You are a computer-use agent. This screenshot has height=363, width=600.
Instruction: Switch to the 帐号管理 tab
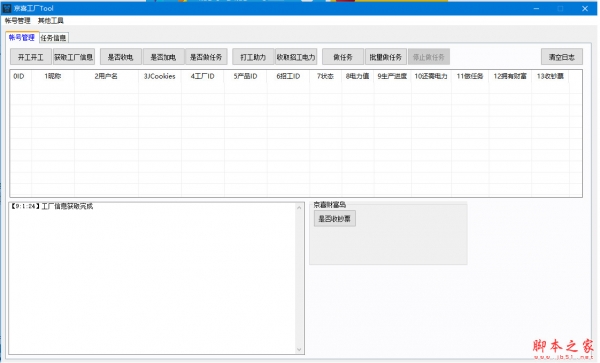pyautogui.click(x=22, y=37)
